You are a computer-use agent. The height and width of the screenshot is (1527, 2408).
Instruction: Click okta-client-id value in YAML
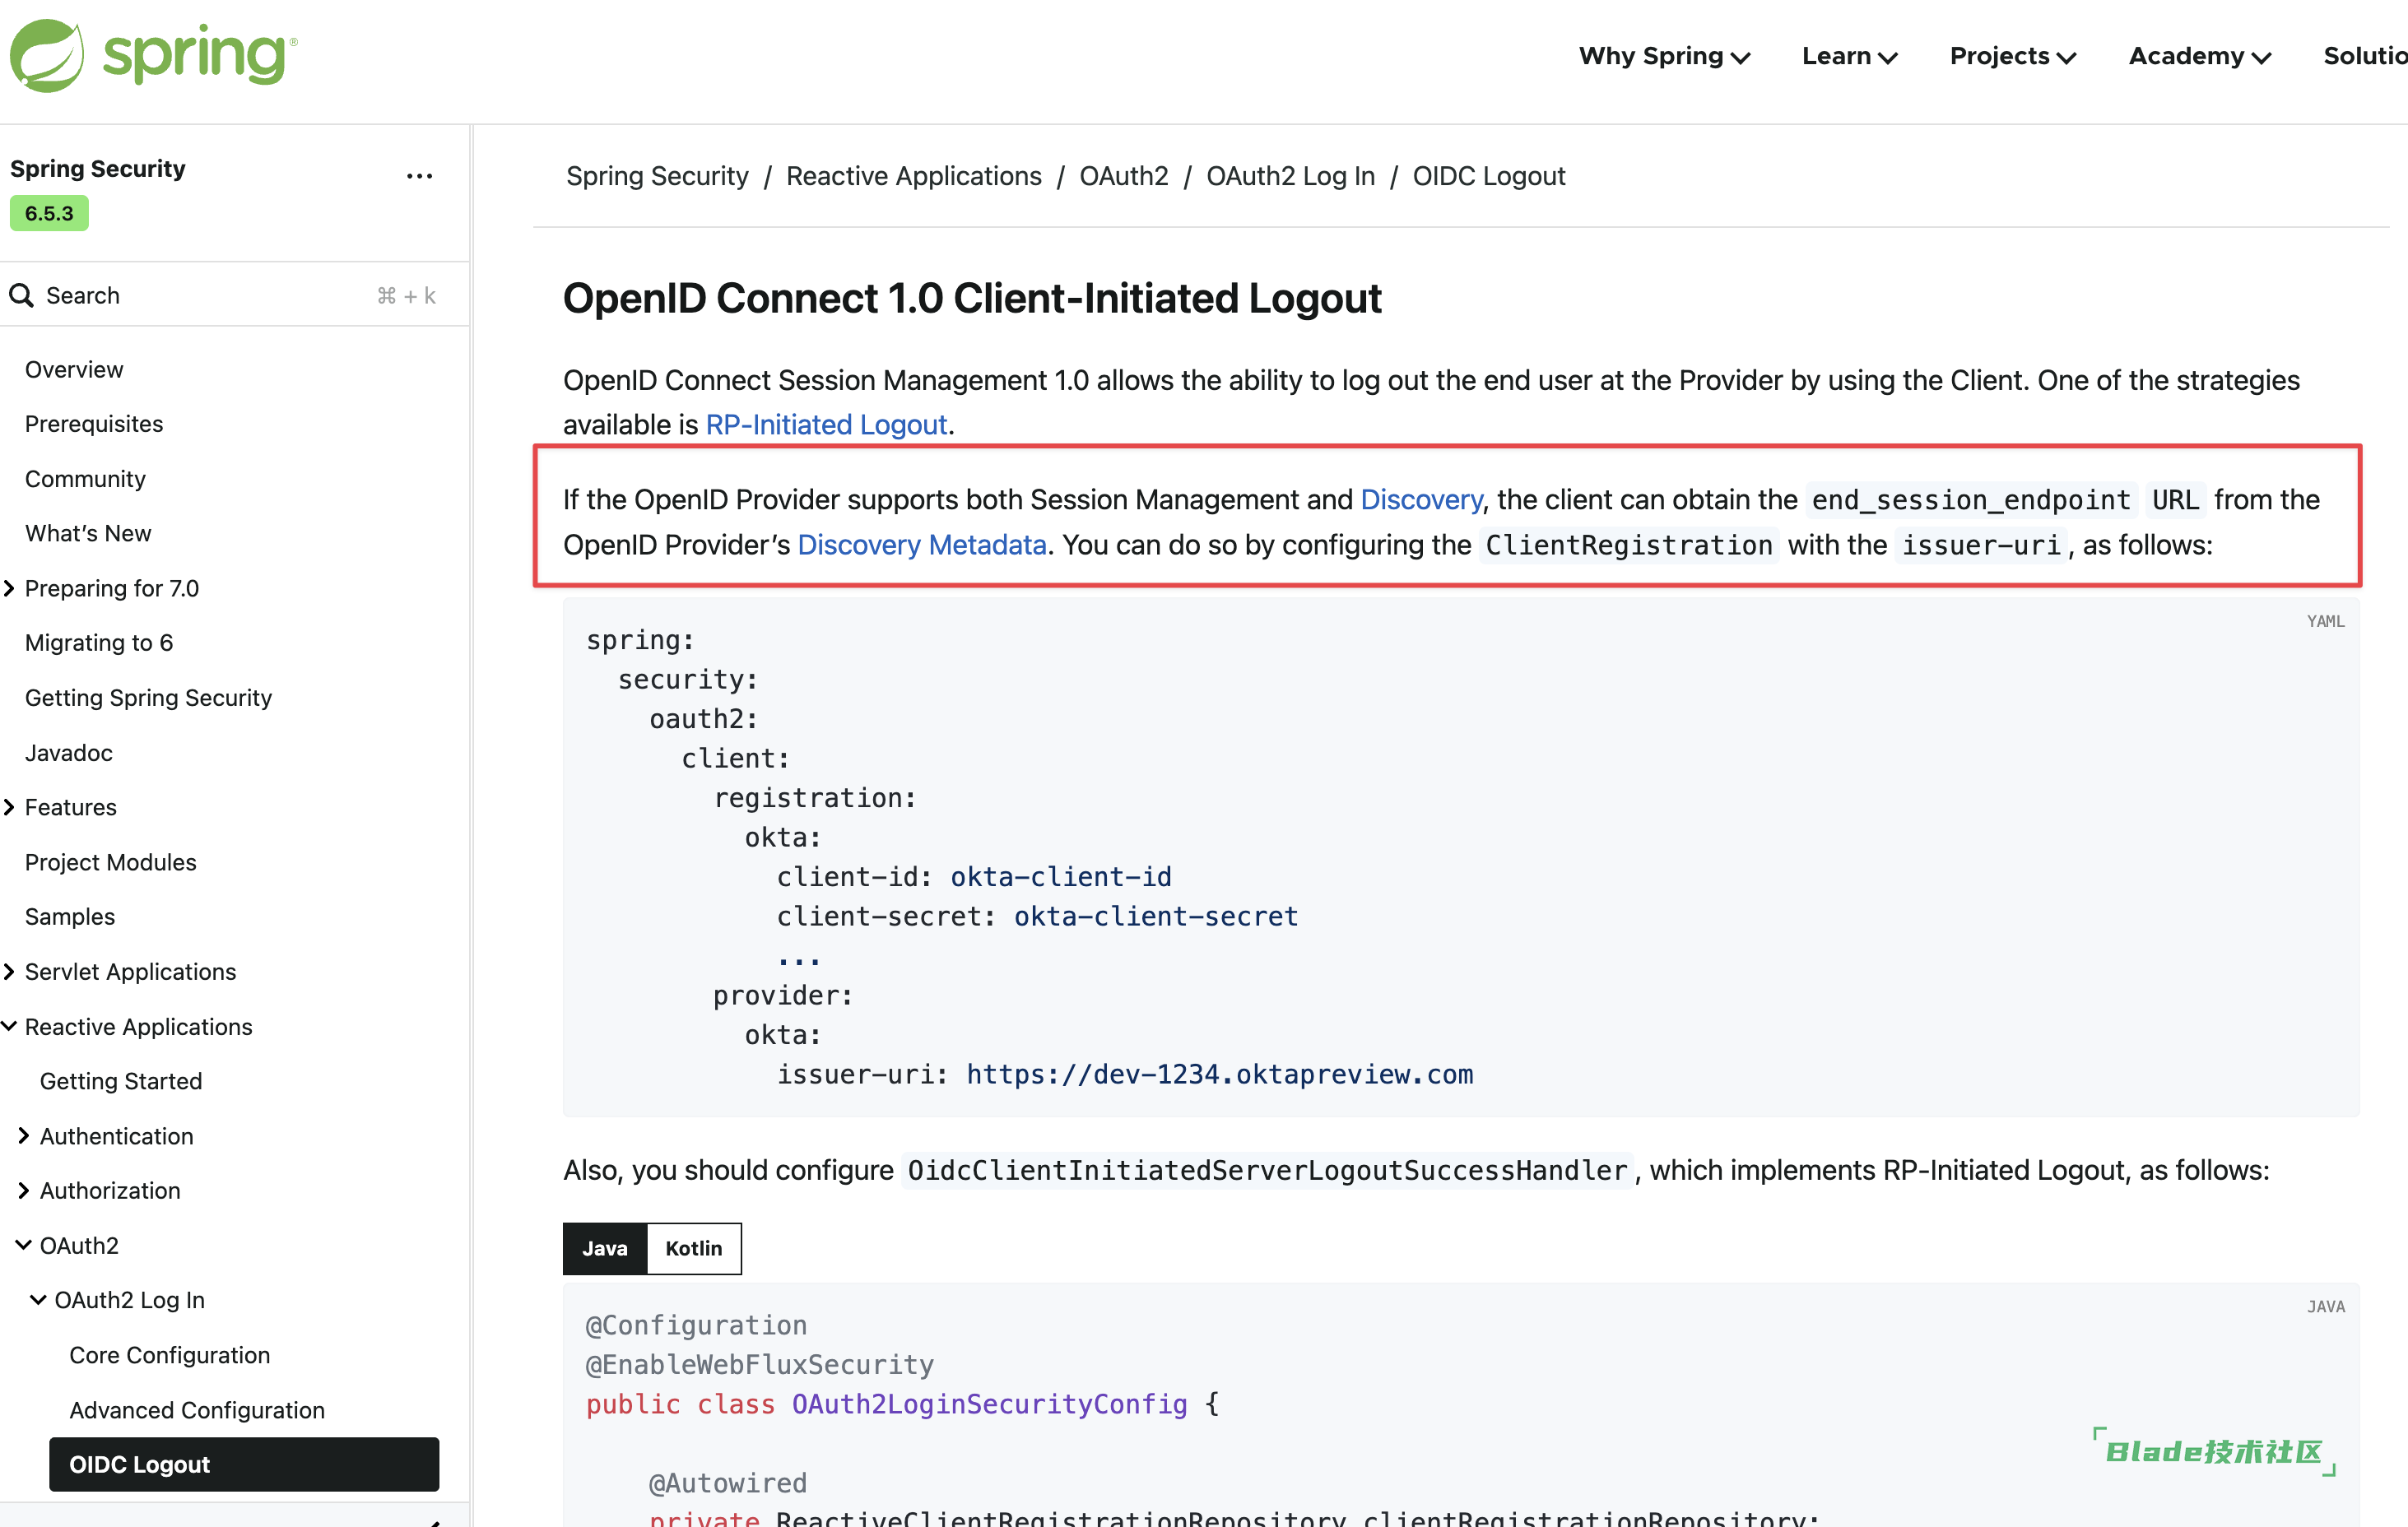pos(1060,877)
